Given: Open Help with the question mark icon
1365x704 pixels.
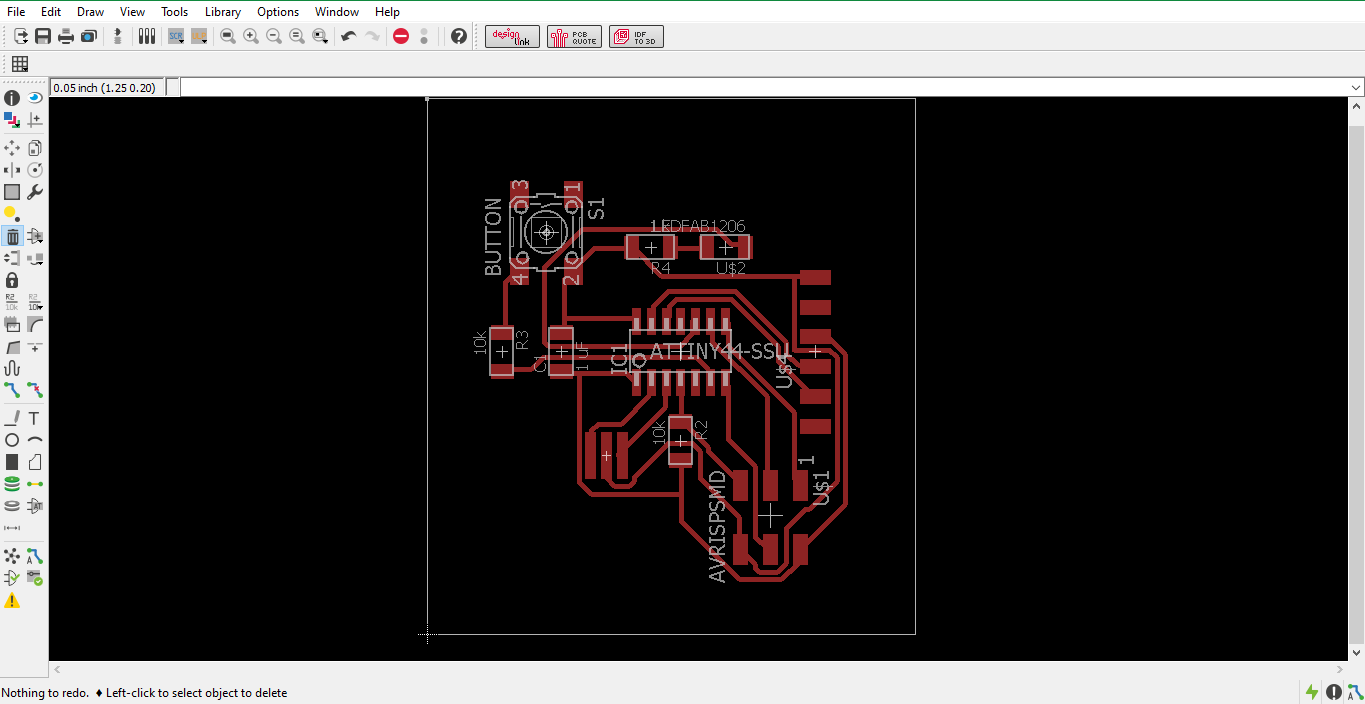Looking at the screenshot, I should [459, 36].
